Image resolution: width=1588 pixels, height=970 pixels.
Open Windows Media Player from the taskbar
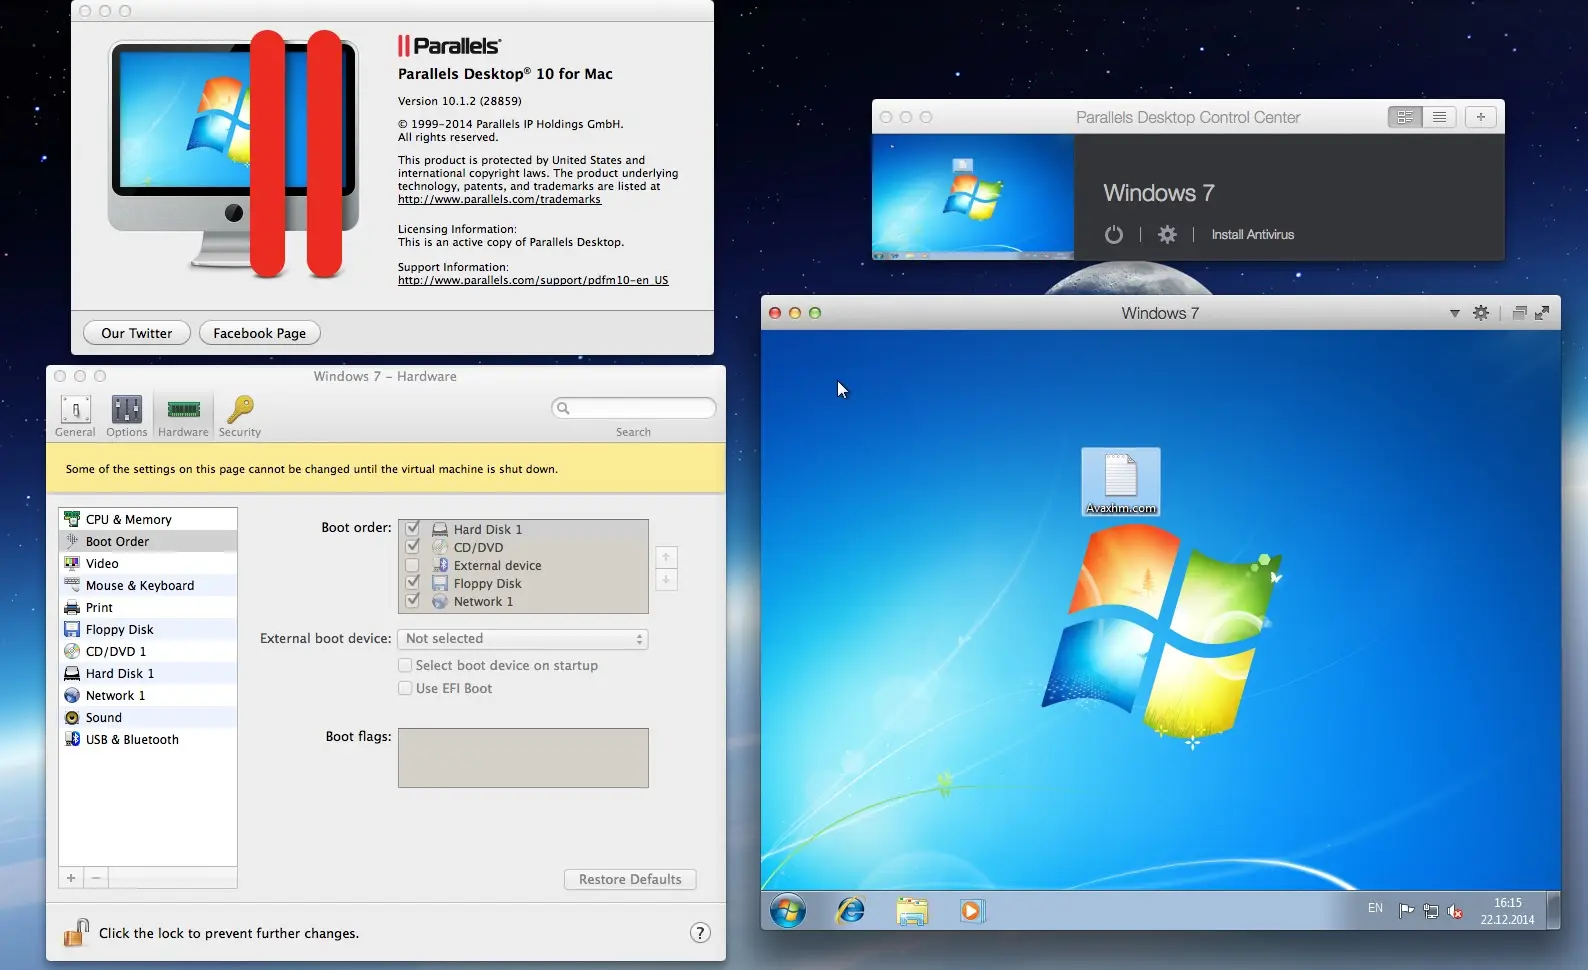click(971, 911)
